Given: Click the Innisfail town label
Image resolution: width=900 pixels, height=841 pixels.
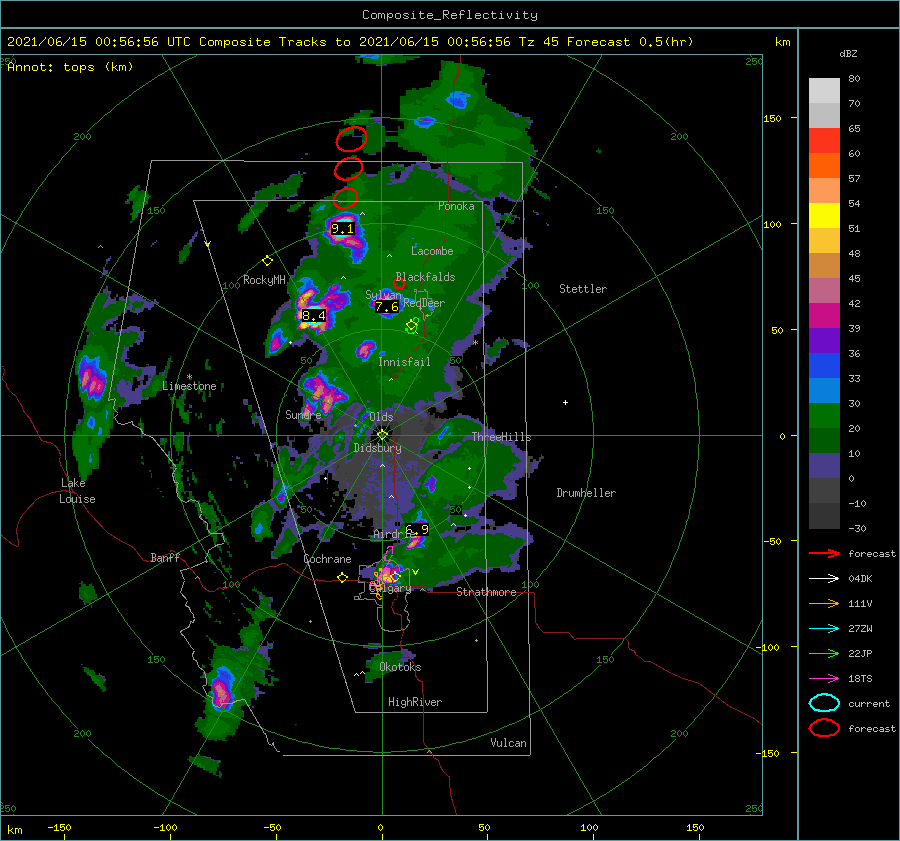Looking at the screenshot, I should (404, 362).
